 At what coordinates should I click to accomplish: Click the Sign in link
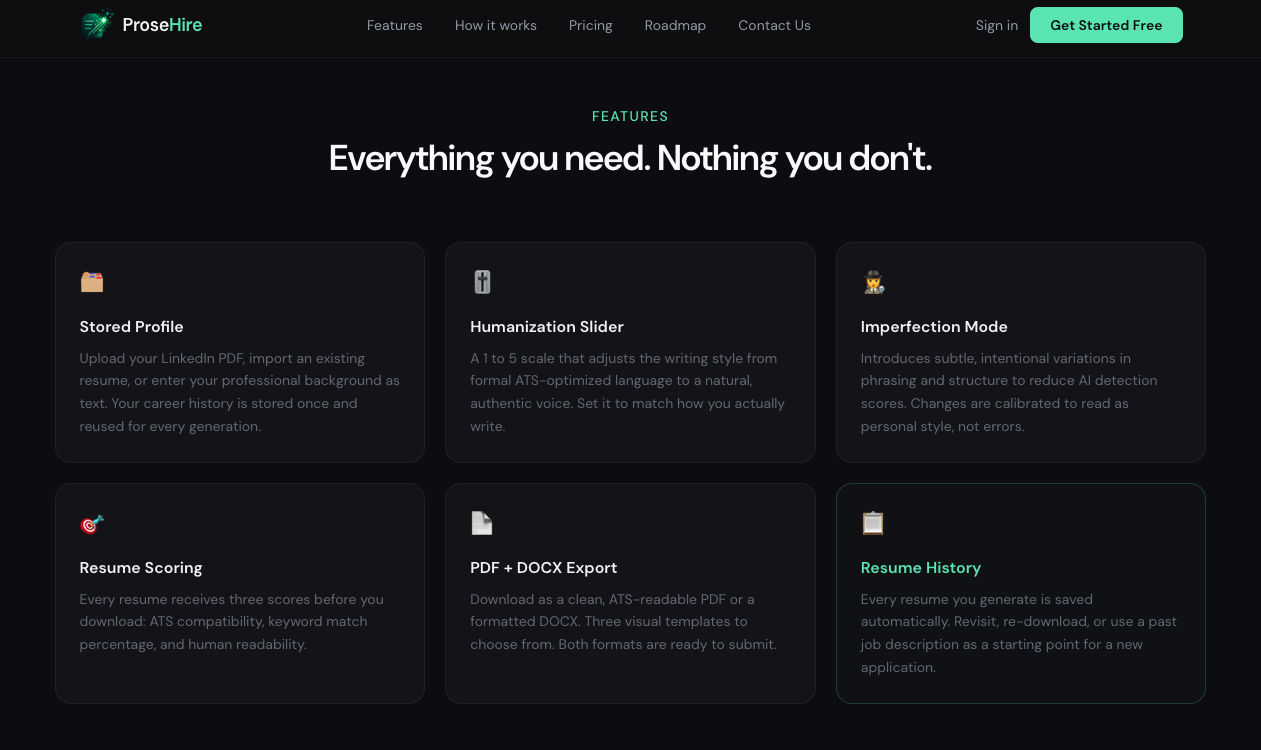[997, 25]
